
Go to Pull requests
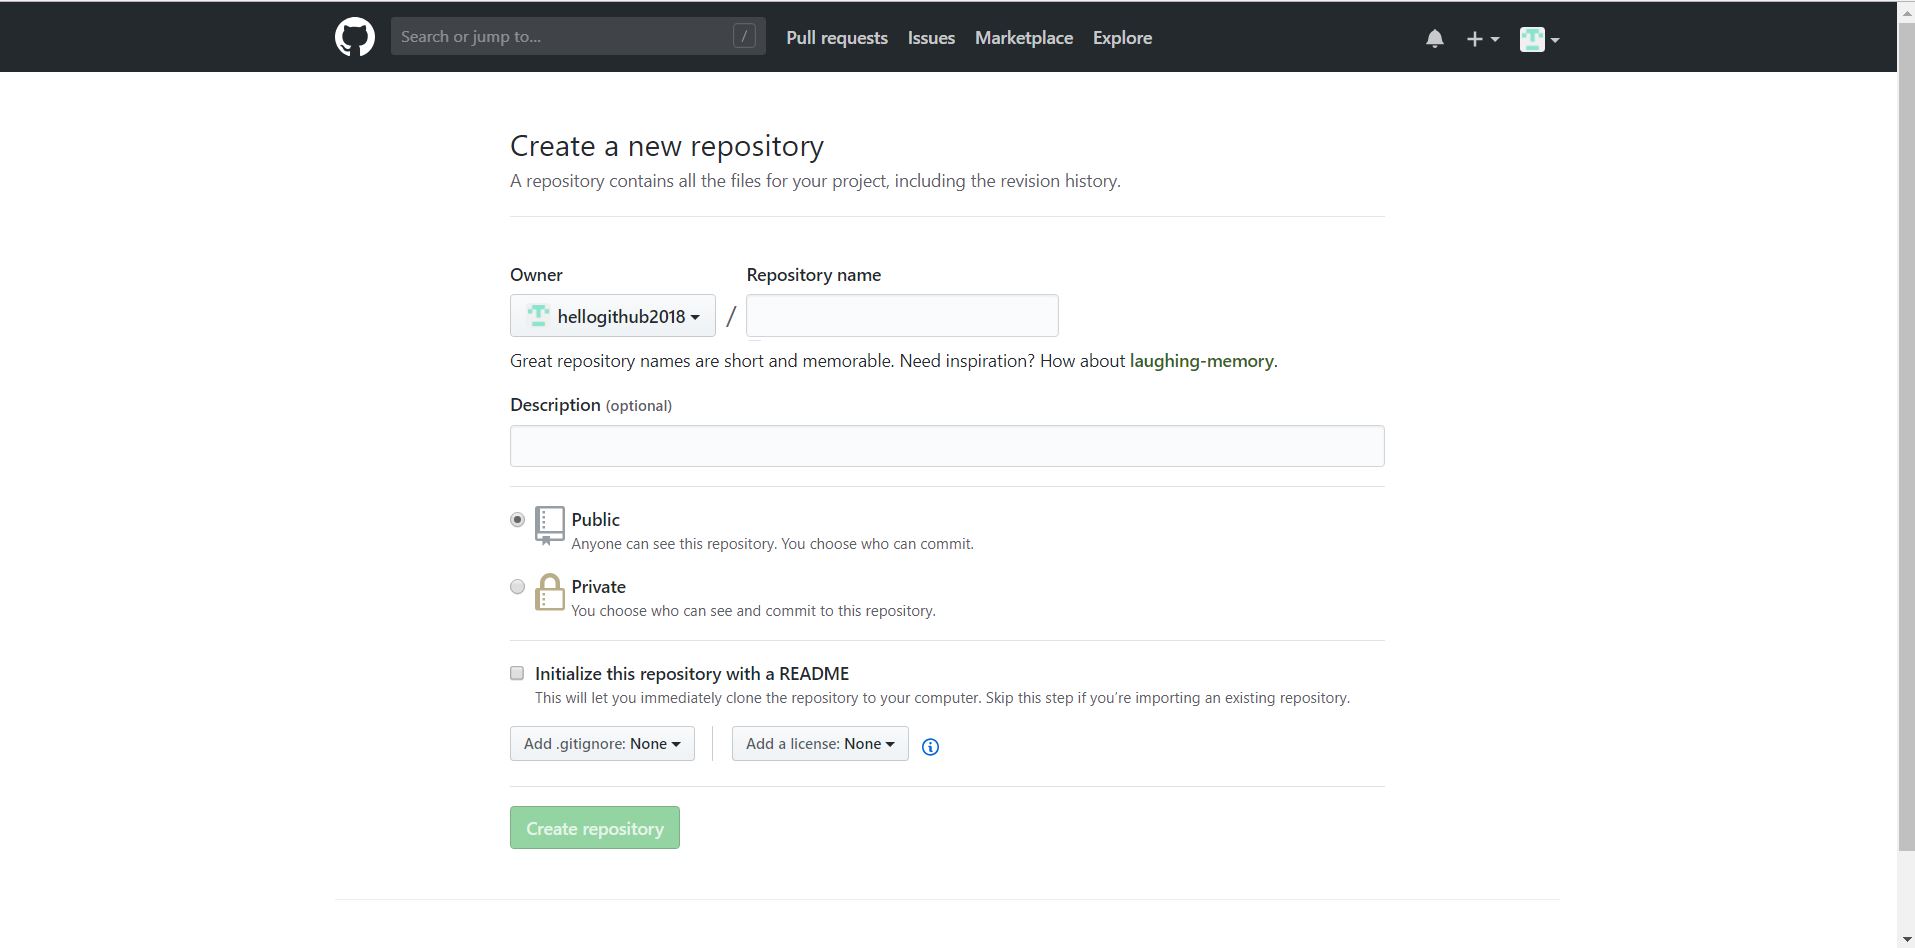[837, 38]
